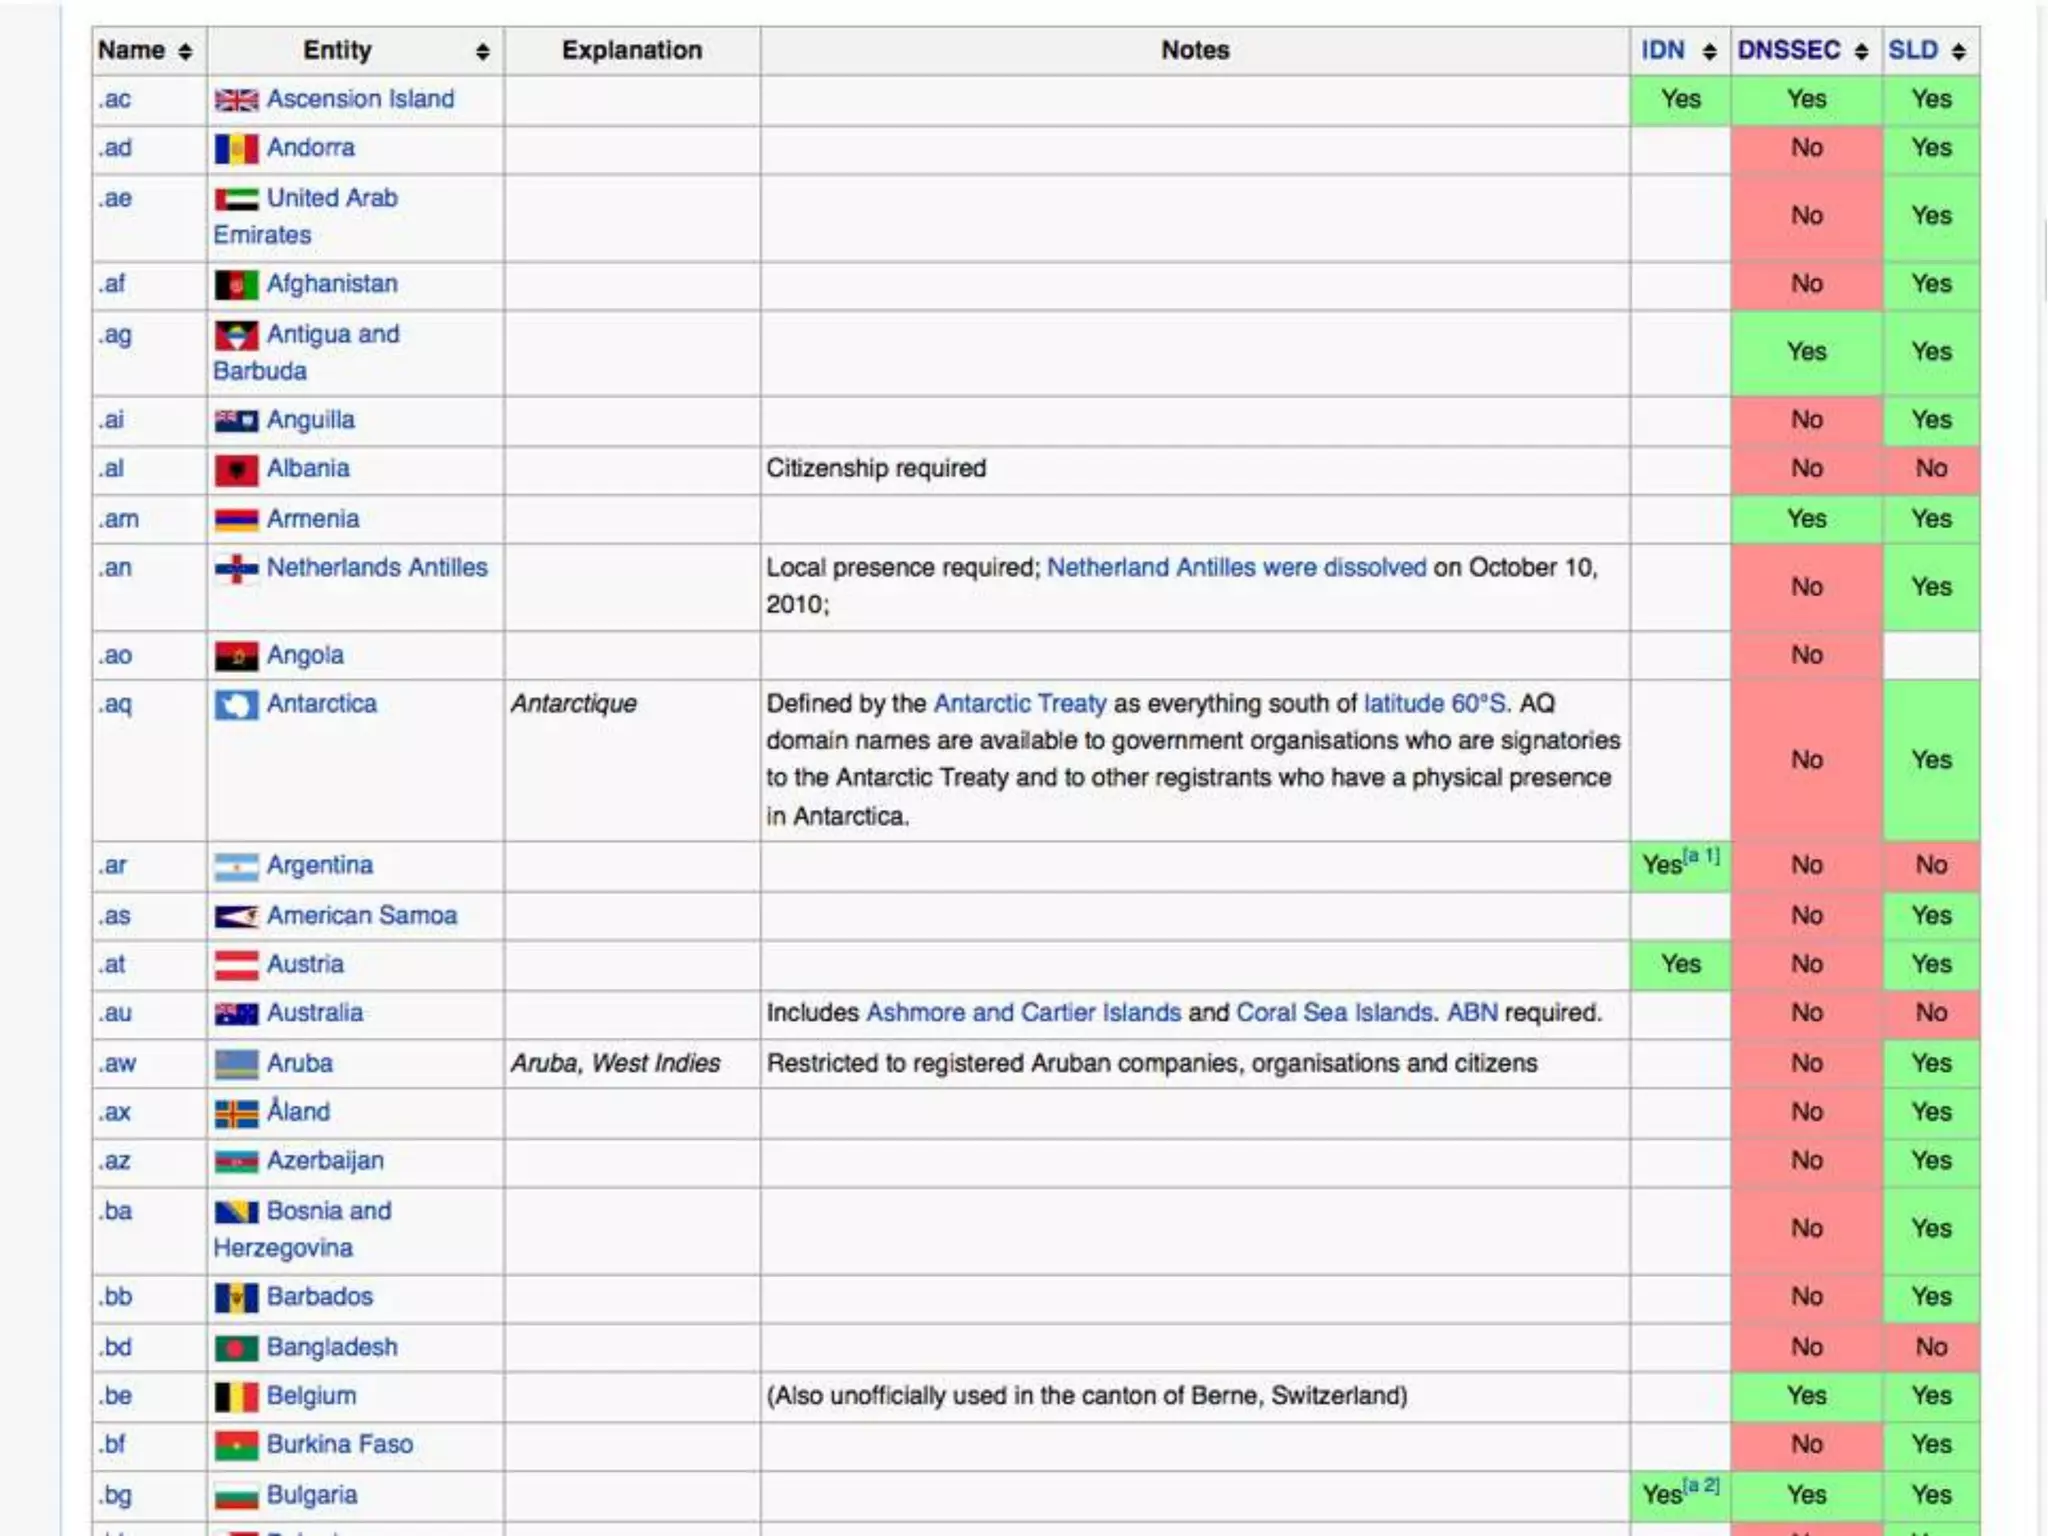The width and height of the screenshot is (2048, 1536).
Task: Click the Belgium flag icon
Action: 236,1397
